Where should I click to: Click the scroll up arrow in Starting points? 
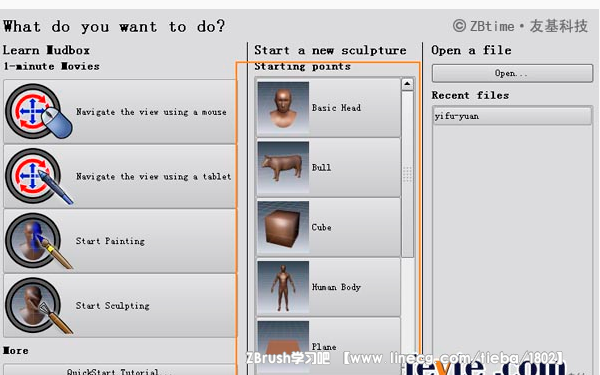[408, 84]
